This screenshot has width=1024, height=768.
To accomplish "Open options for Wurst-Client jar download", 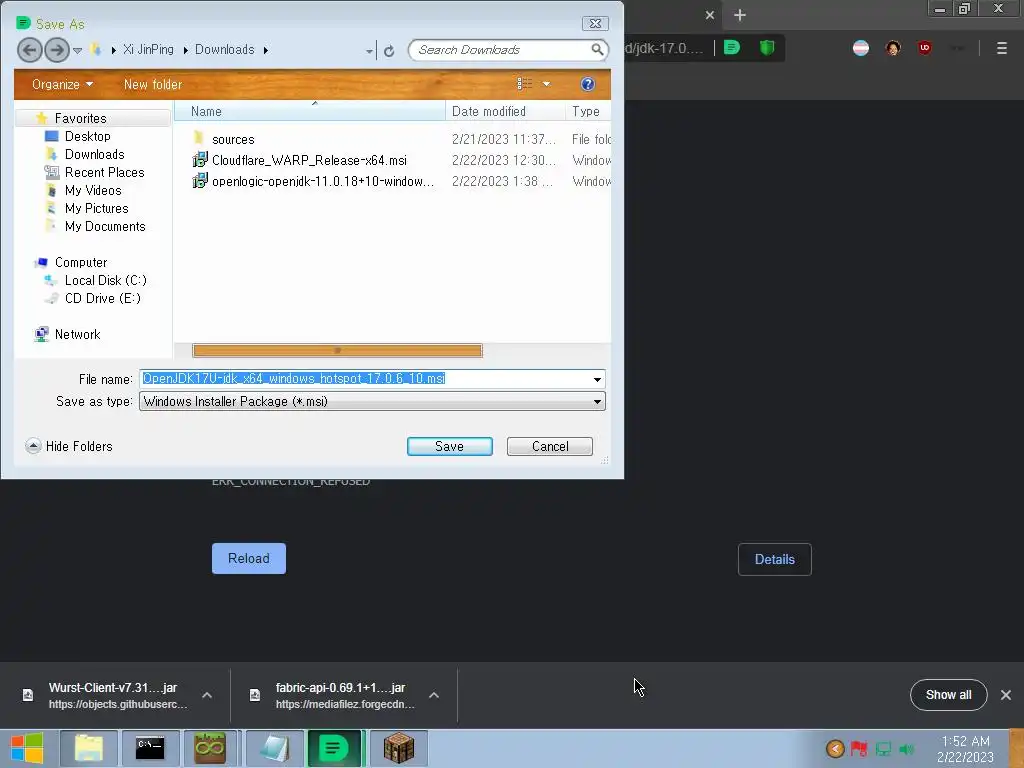I will 207,695.
